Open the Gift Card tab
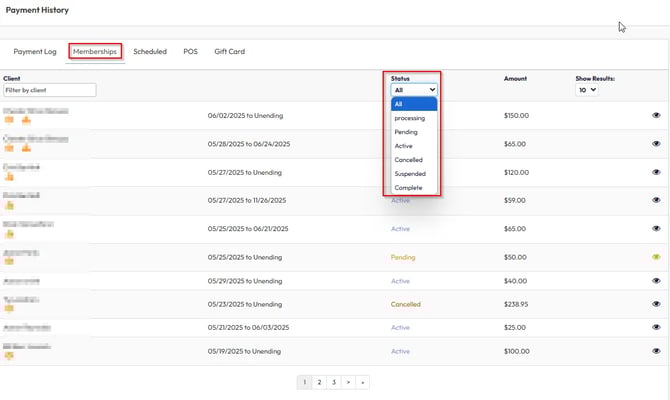 [x=229, y=51]
